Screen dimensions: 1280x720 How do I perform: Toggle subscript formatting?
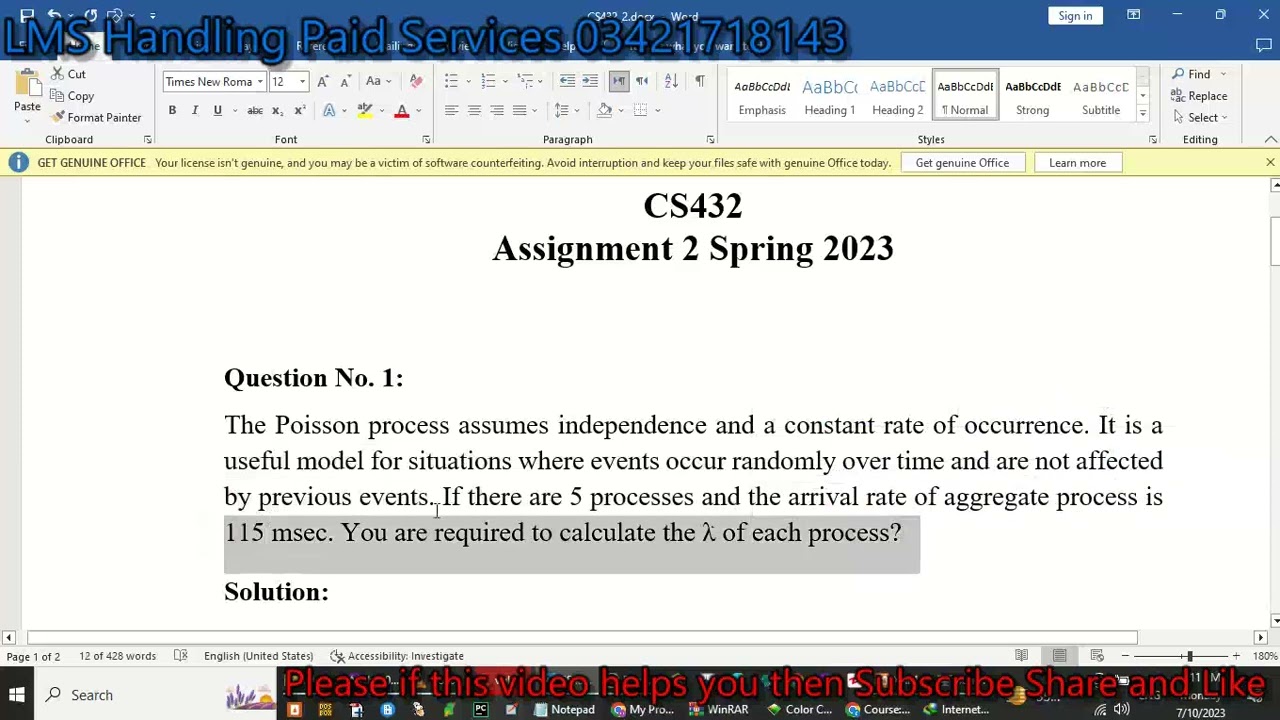point(277,110)
